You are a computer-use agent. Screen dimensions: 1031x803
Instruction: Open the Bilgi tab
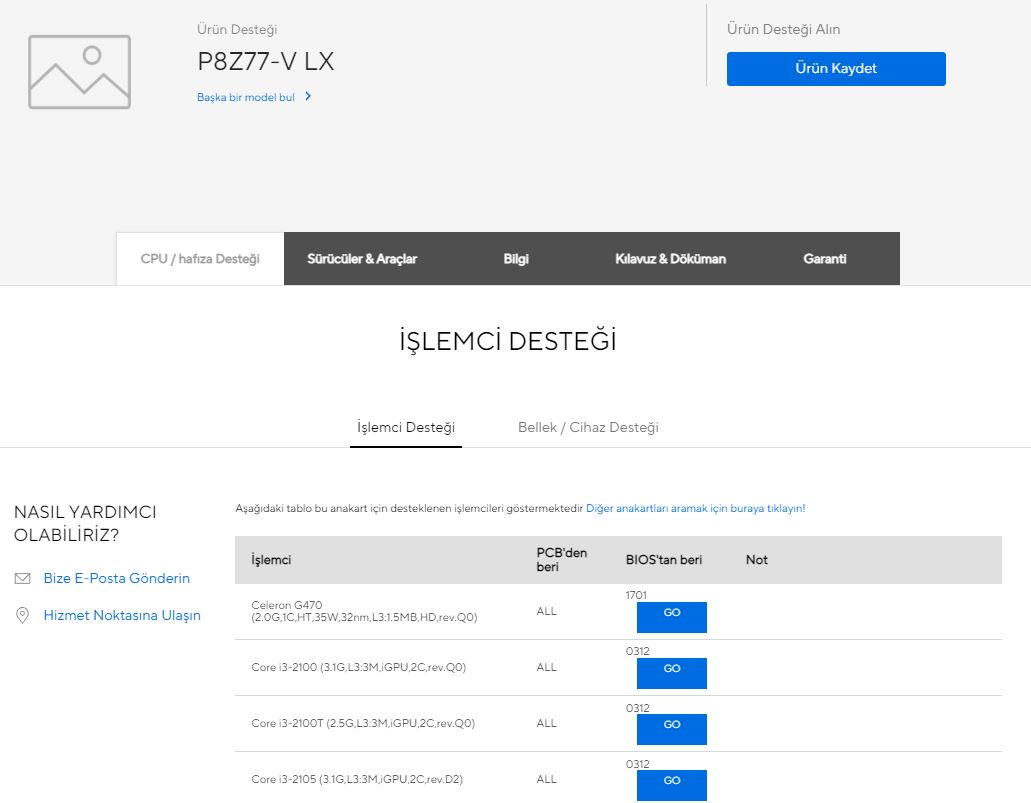click(516, 258)
